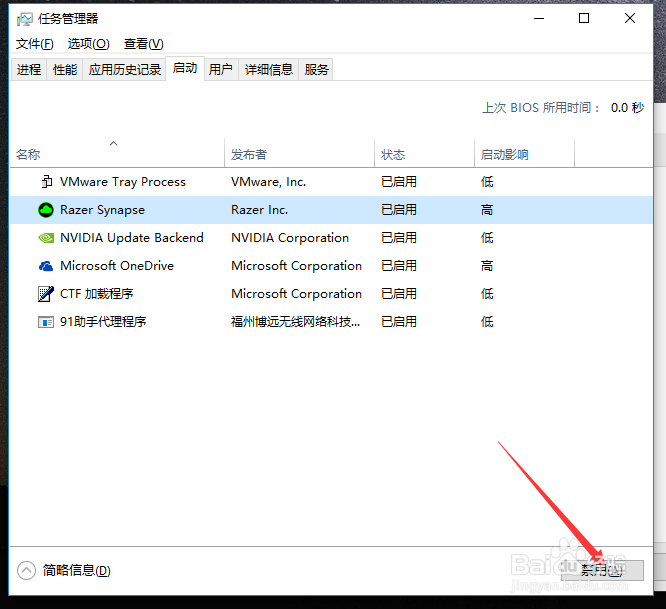Switch to the 服务 tab
Image resolution: width=666 pixels, height=609 pixels.
point(316,69)
